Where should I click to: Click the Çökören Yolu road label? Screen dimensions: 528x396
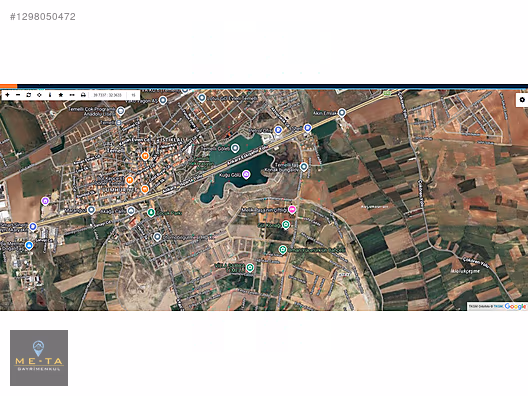[x=476, y=262]
